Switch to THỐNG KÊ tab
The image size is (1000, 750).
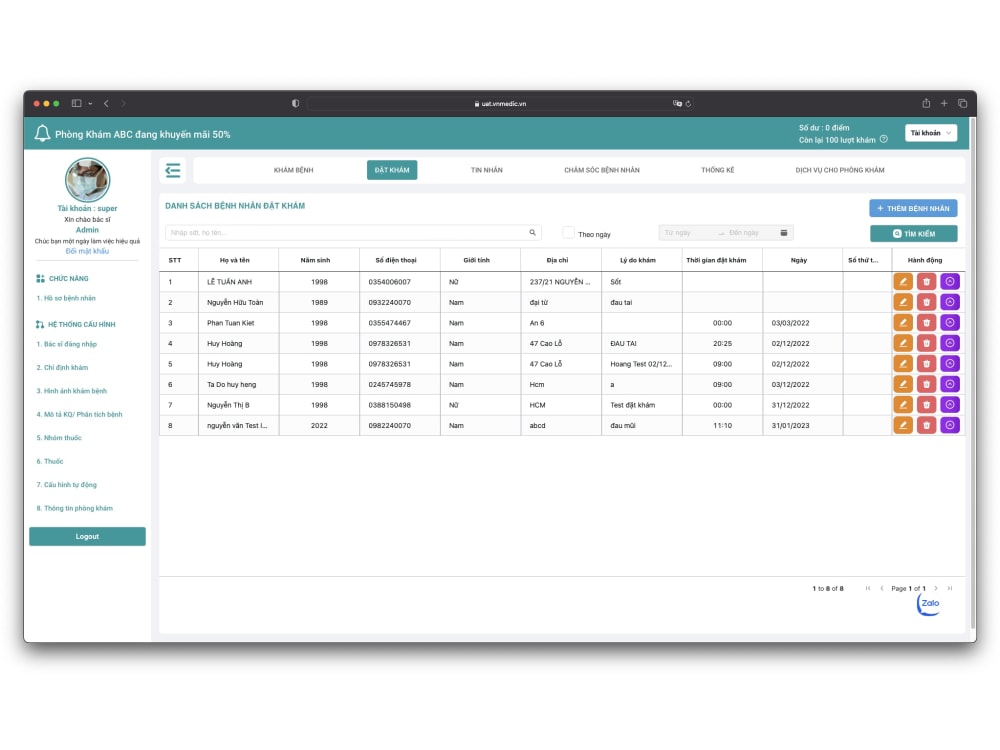[717, 170]
